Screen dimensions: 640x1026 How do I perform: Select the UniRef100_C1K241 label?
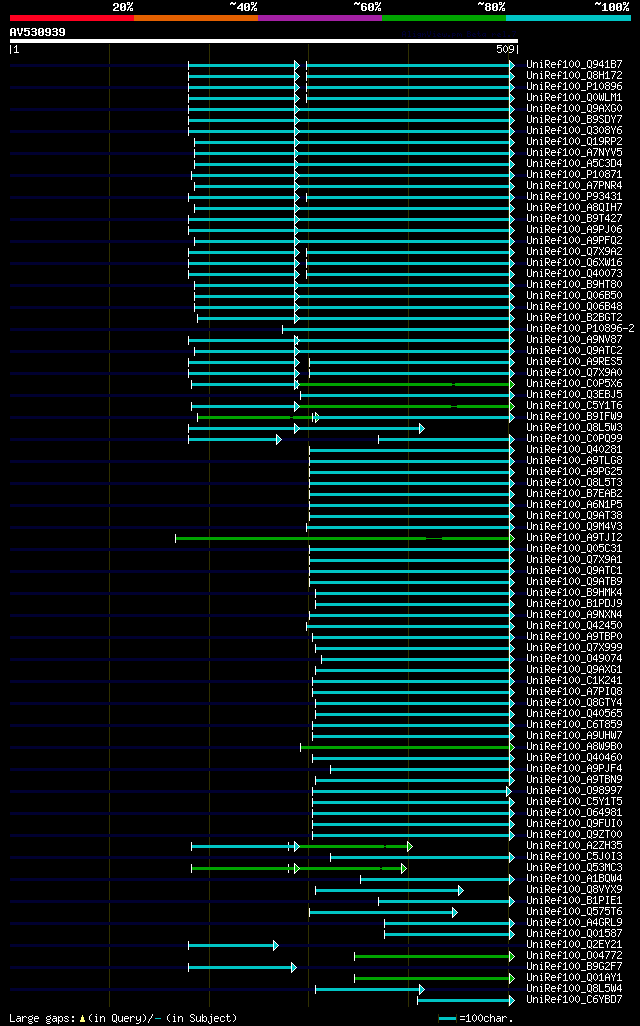[575, 681]
